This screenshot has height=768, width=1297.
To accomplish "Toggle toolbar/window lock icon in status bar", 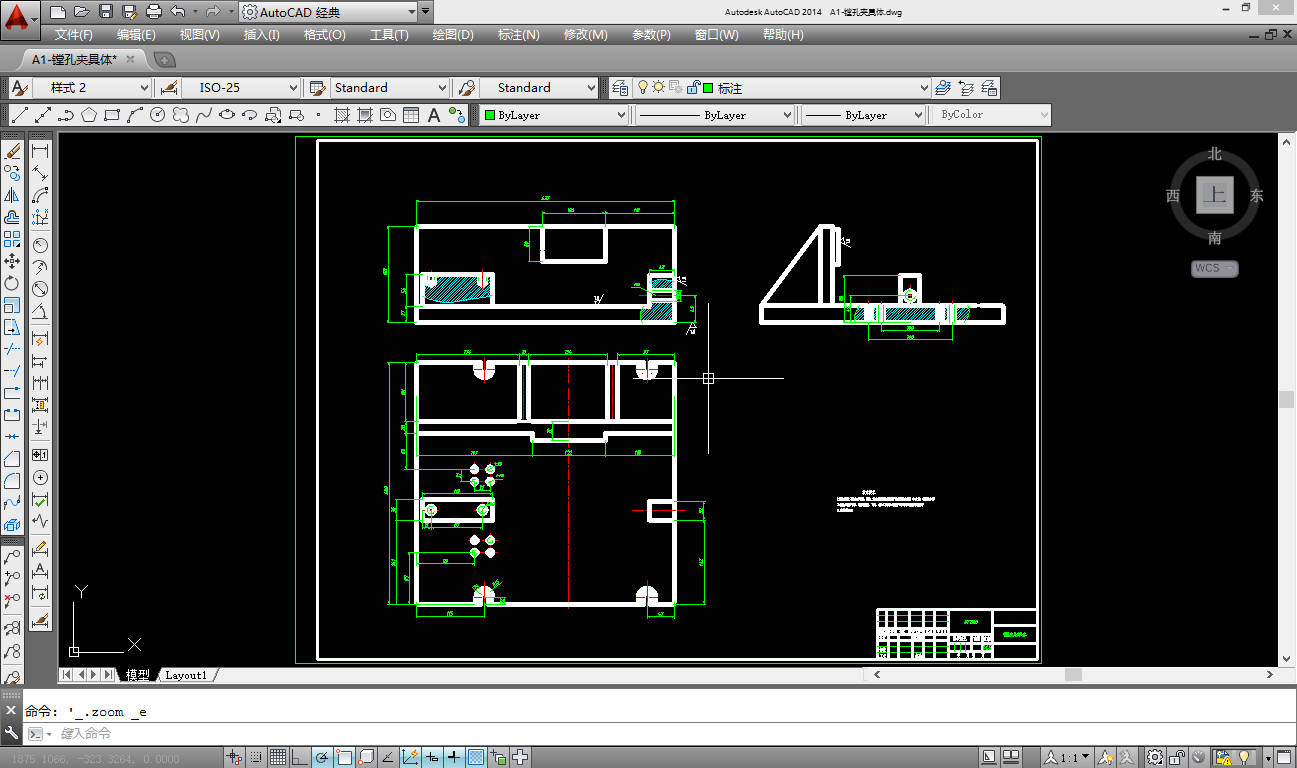I will [1177, 757].
